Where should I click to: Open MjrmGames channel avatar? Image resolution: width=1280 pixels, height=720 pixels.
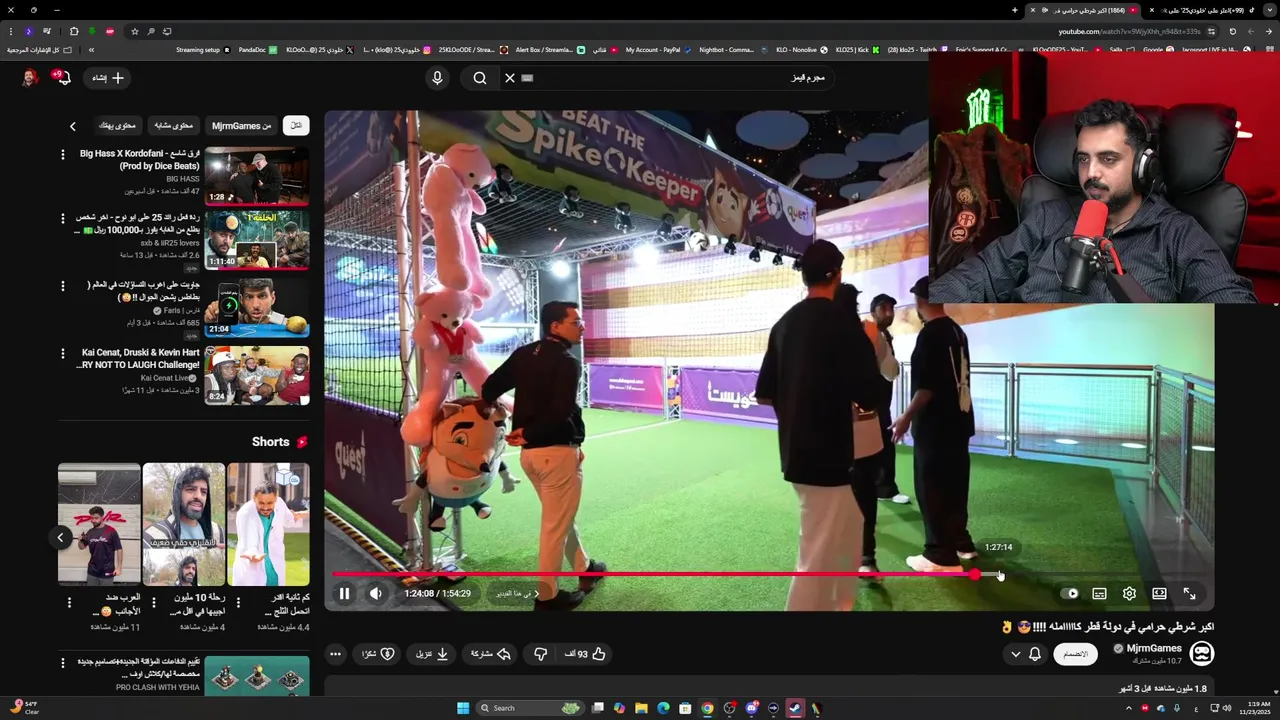click(x=1202, y=654)
